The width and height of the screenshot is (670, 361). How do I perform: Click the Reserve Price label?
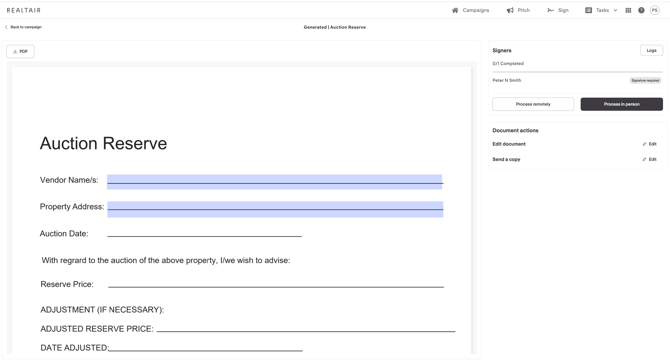coord(67,285)
